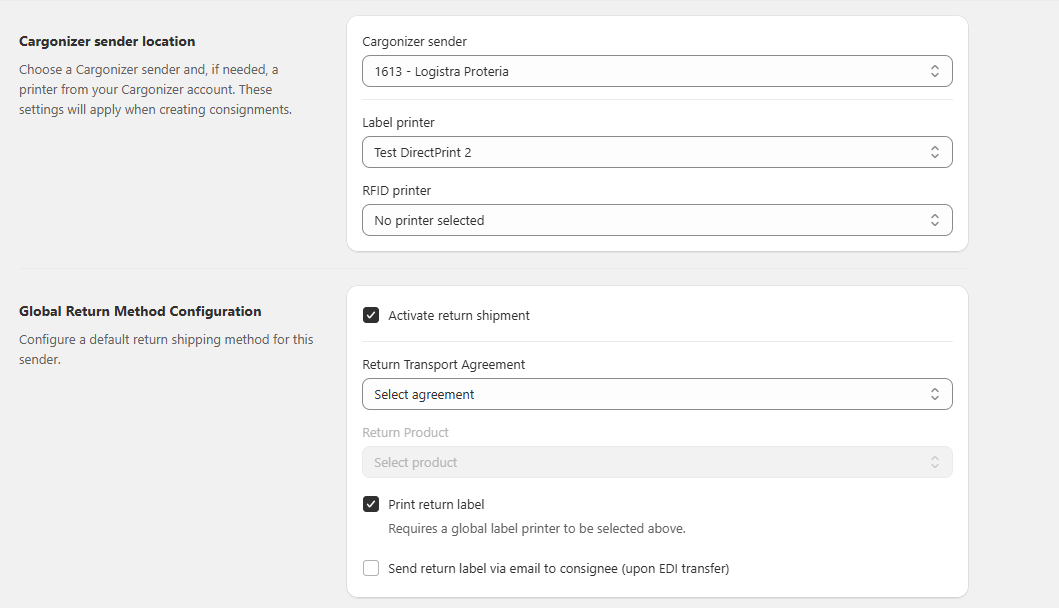
Task: Click the arrows icon on Return Transport Agreement
Action: coord(934,394)
